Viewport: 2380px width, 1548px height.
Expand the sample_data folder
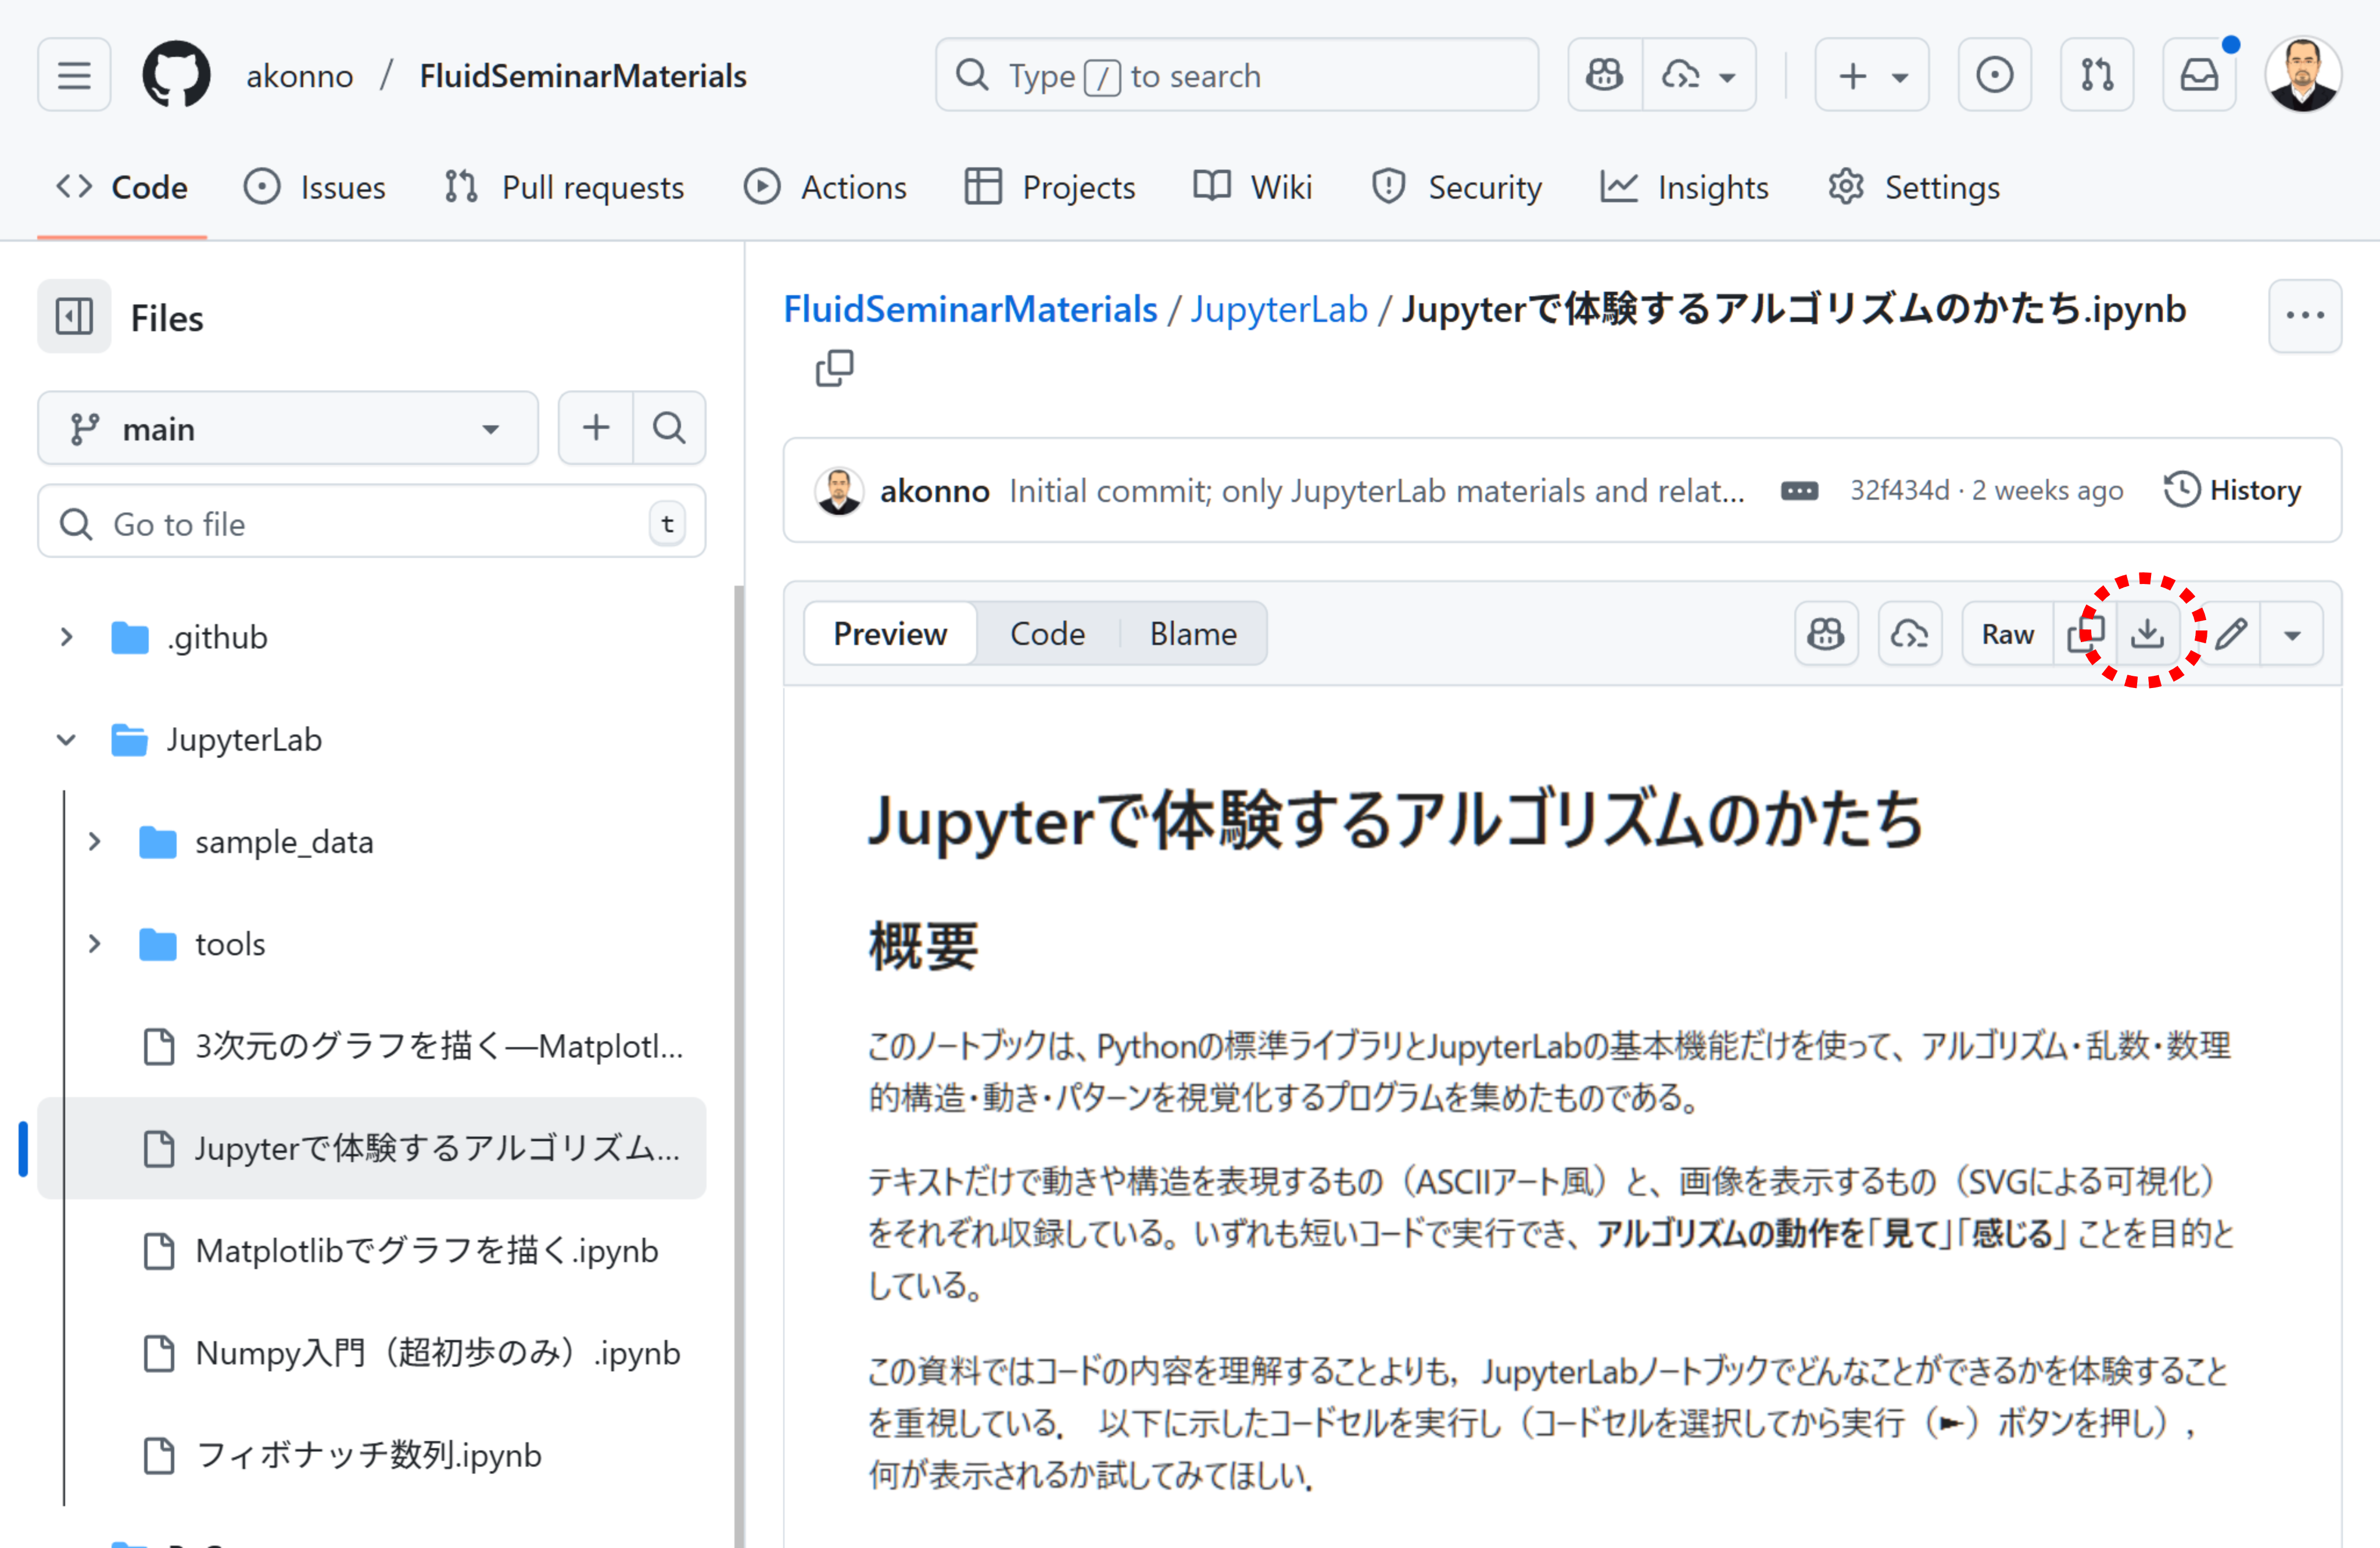coord(94,841)
